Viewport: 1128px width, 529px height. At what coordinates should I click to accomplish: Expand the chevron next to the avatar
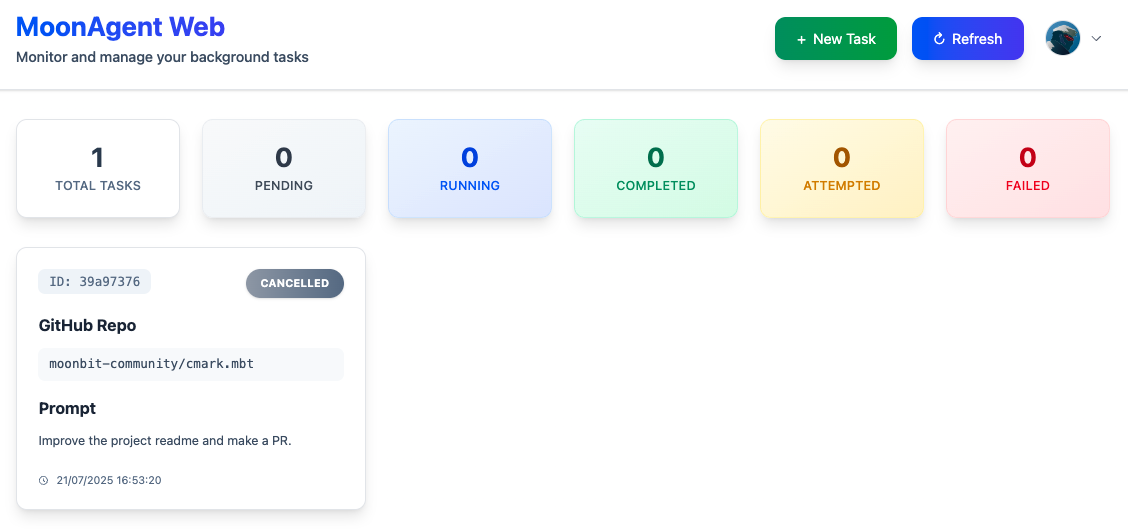click(x=1096, y=39)
